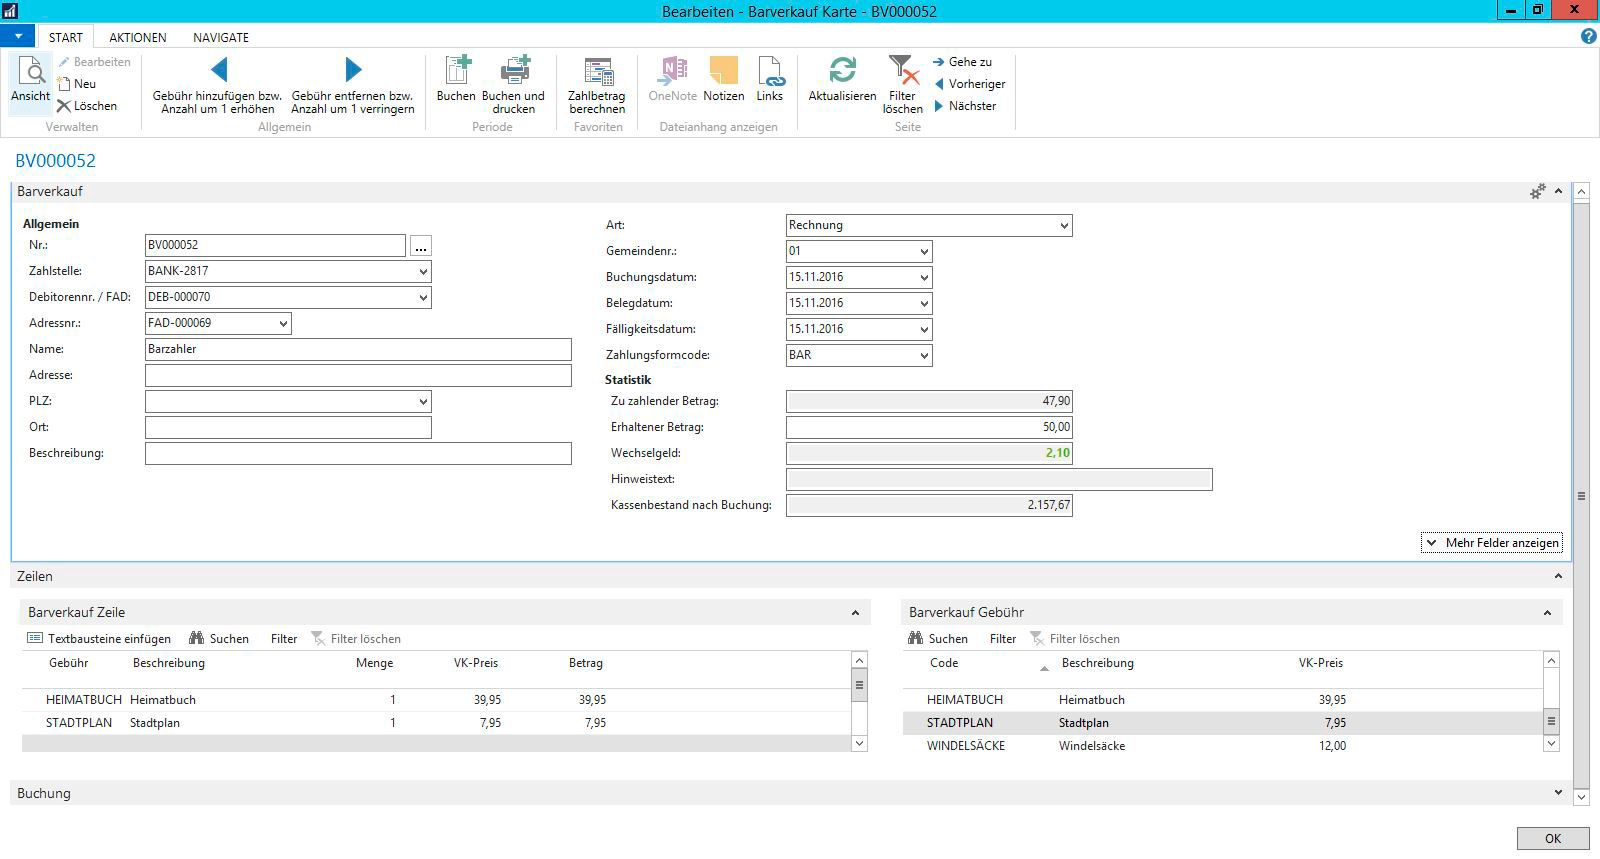This screenshot has width=1600, height=859.
Task: Click Gebühr hinzufügen left arrow icon
Action: pos(219,70)
